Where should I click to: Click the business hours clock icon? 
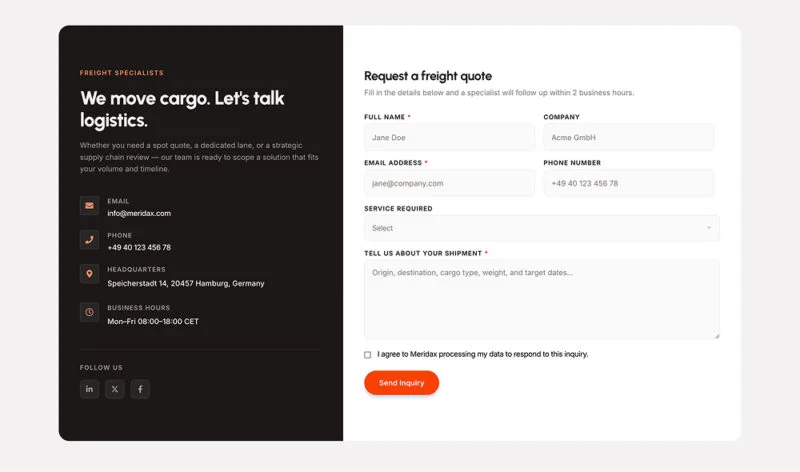89,312
